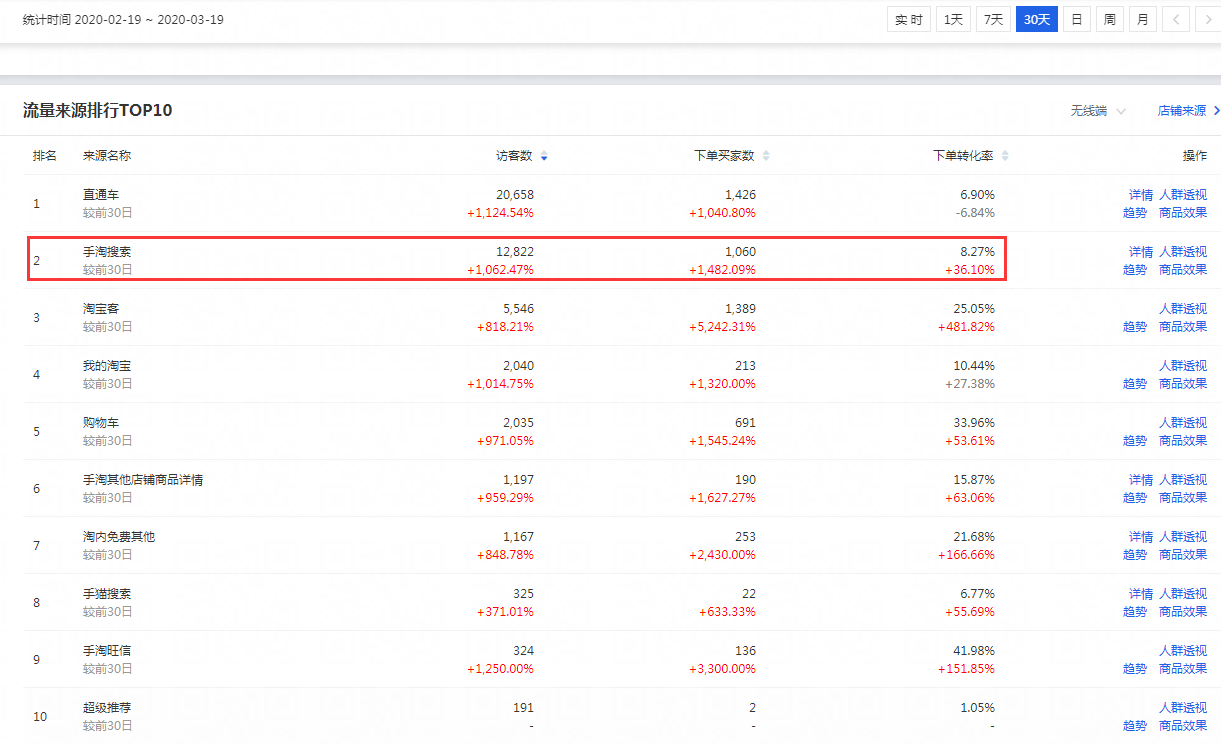This screenshot has height=744, width=1221.
Task: Open 详情 for 直通车 row
Action: pos(1140,195)
